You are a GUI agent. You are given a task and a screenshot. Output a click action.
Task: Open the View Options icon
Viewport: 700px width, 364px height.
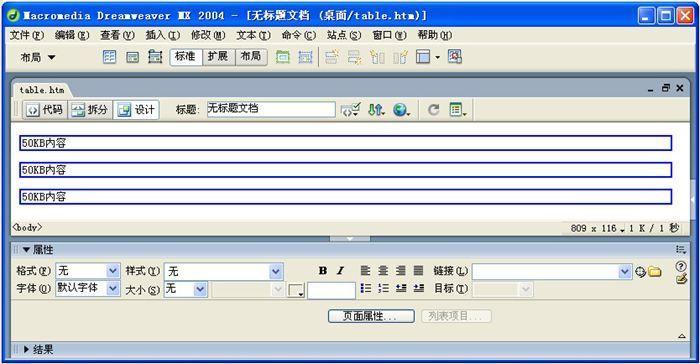pos(458,109)
